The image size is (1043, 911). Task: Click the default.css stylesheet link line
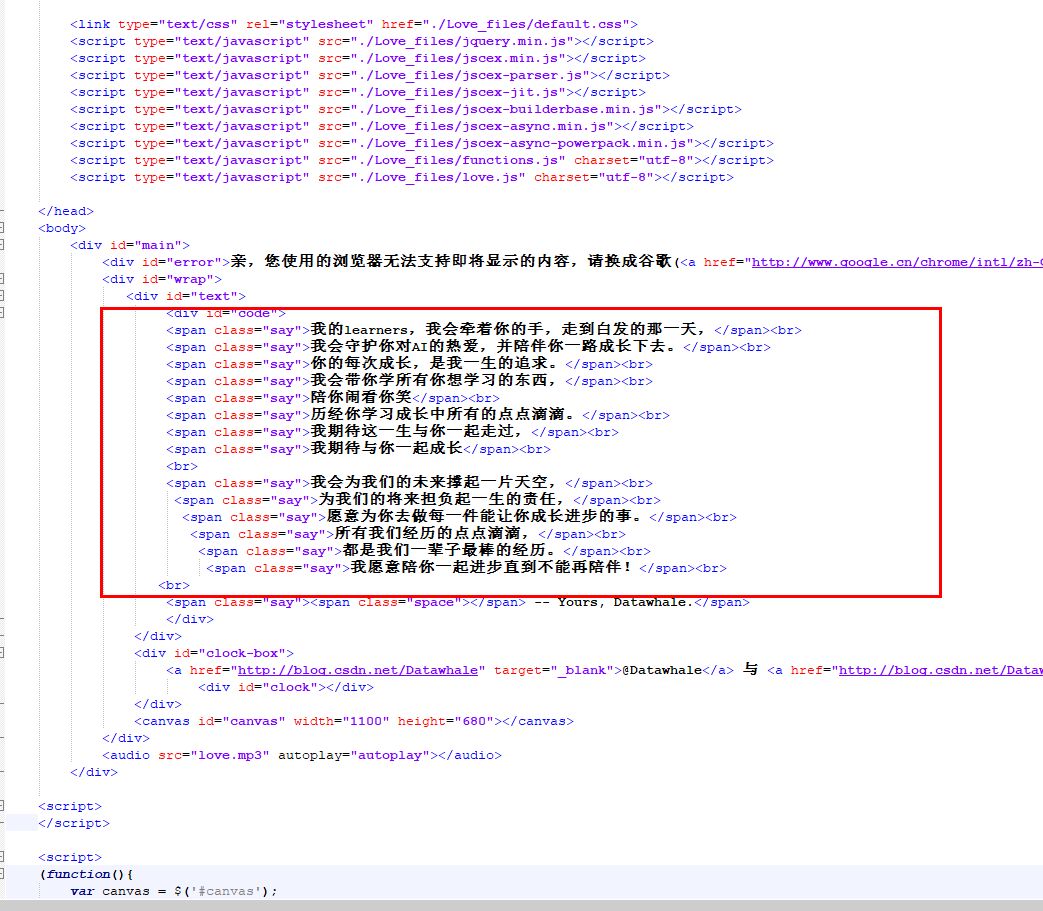pyautogui.click(x=354, y=25)
